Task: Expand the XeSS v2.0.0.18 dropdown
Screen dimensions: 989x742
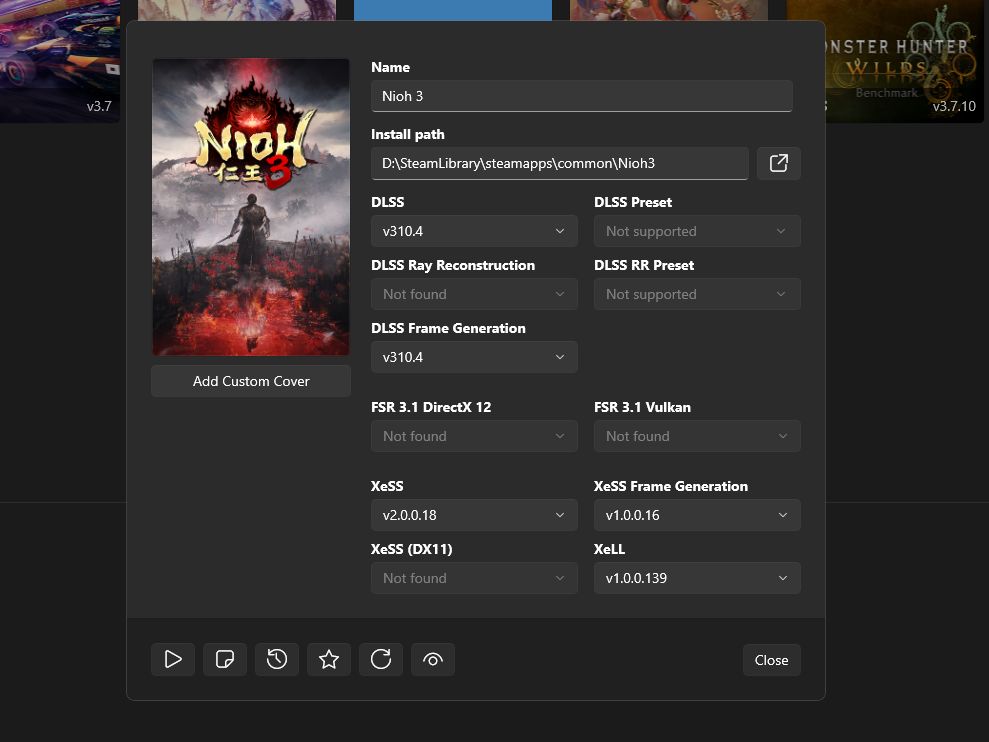Action: pos(474,515)
